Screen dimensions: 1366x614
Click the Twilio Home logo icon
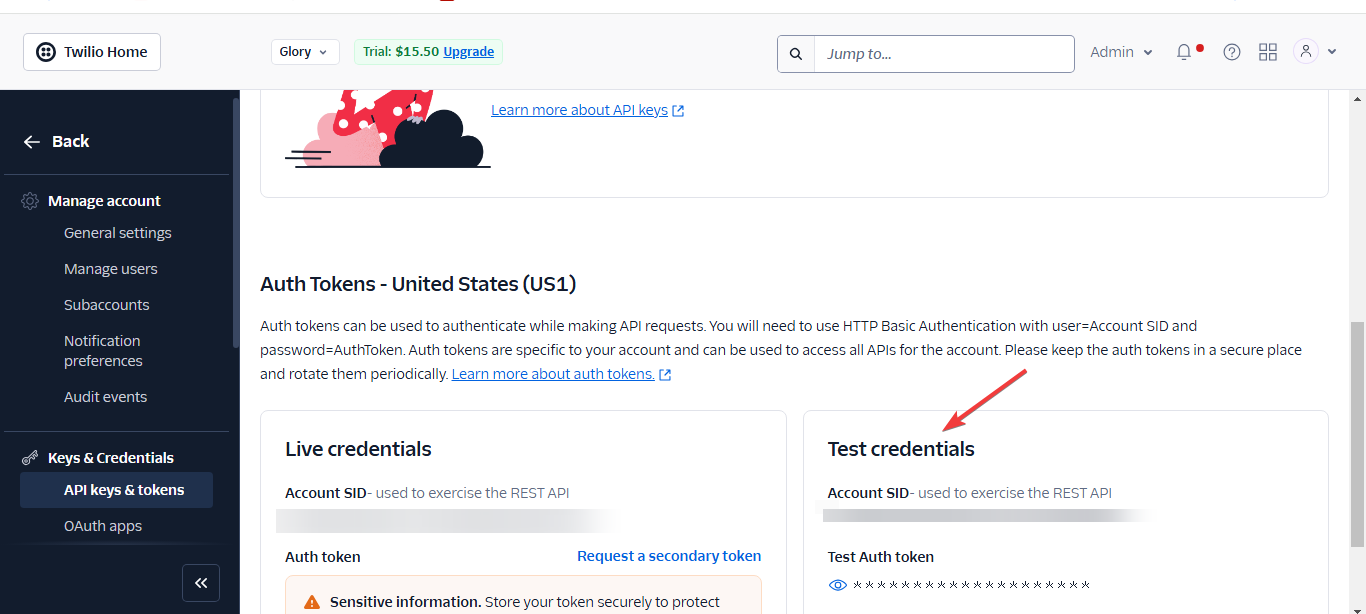coord(46,52)
